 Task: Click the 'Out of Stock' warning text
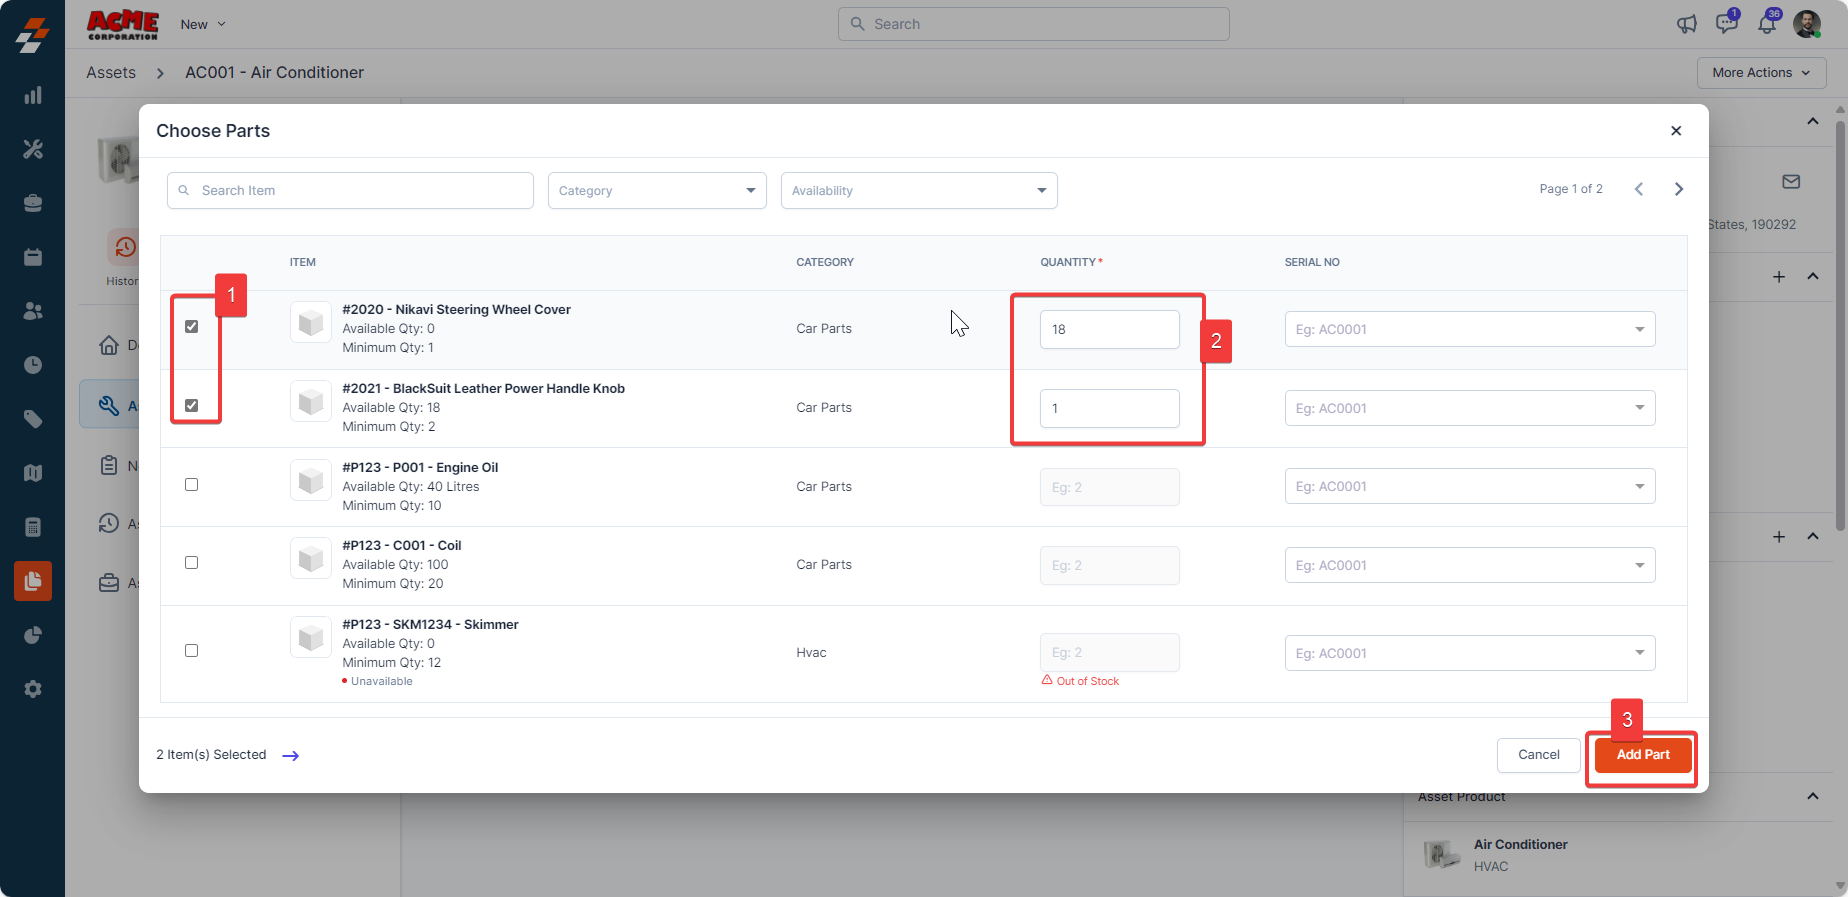click(1088, 681)
